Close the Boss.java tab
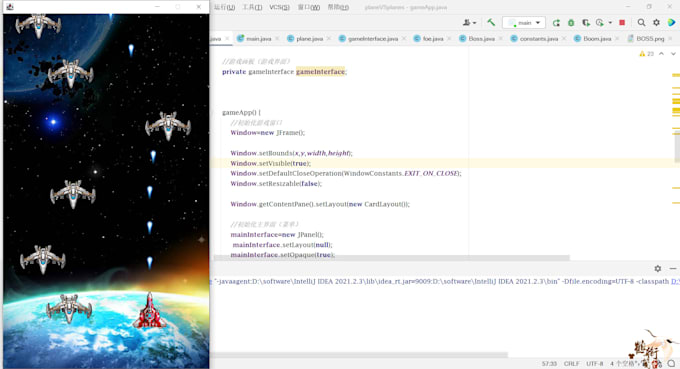Image resolution: width=680 pixels, height=369 pixels. (500, 39)
